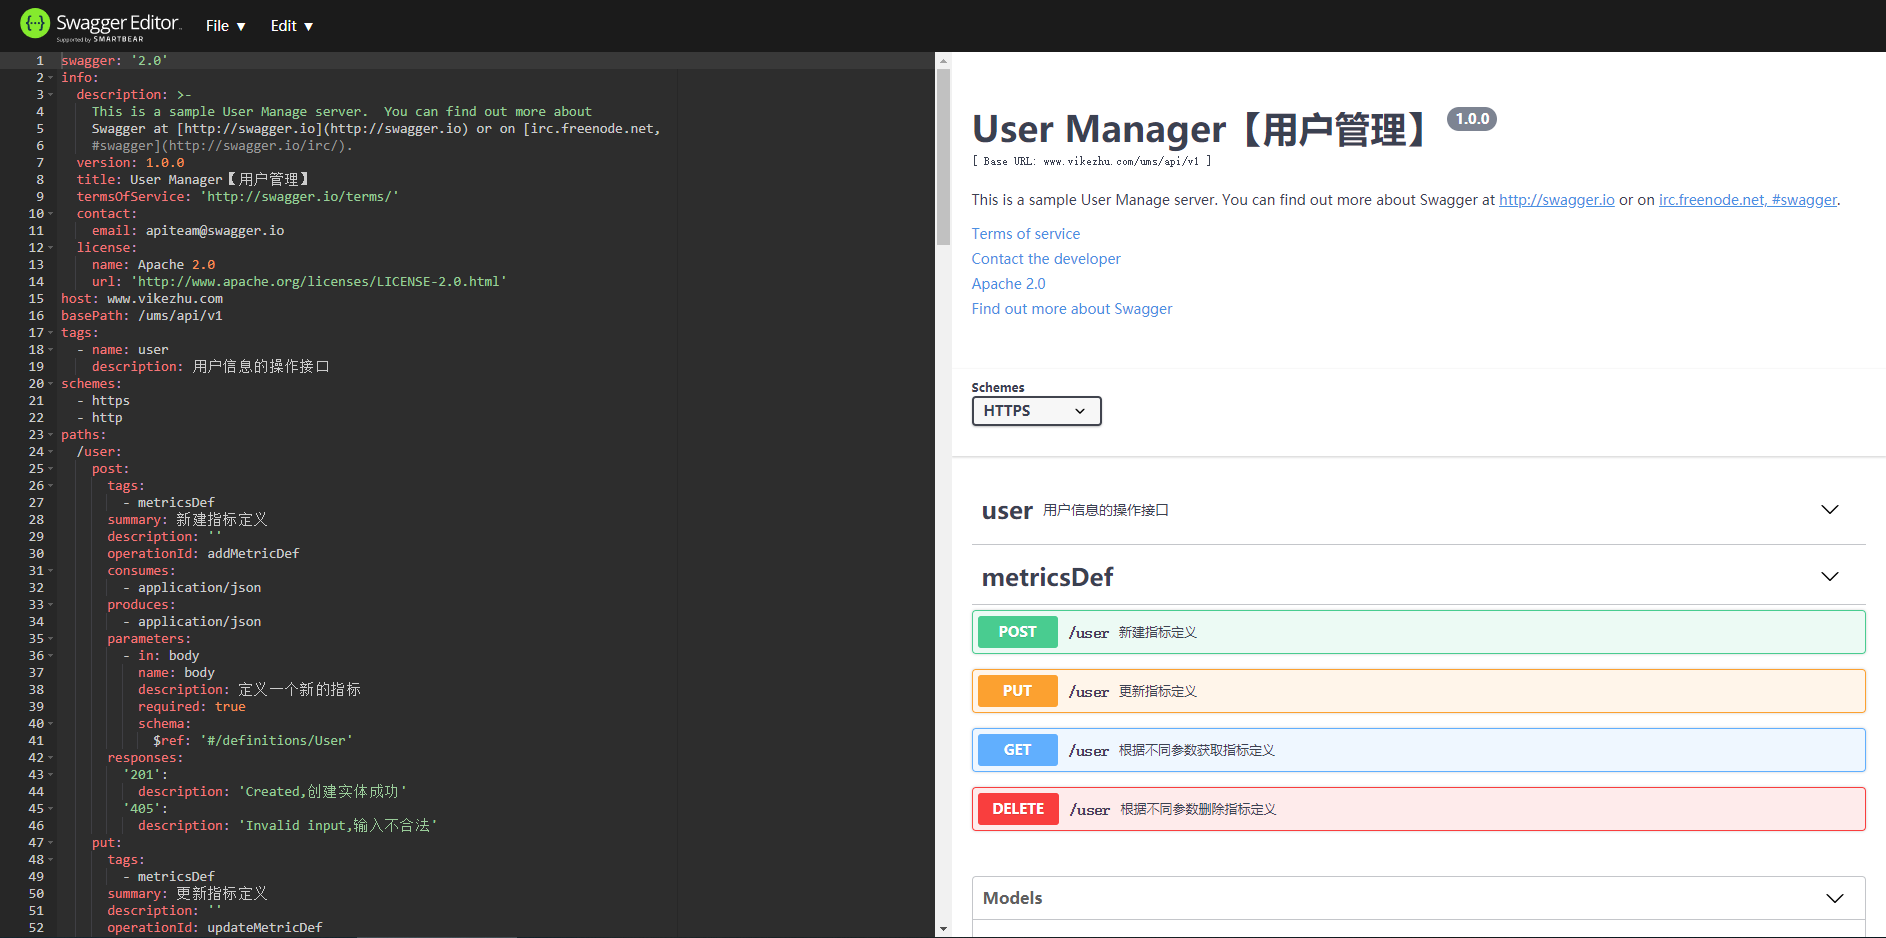This screenshot has width=1886, height=938.
Task: Open the HTTPS schemes dropdown
Action: 1036,411
